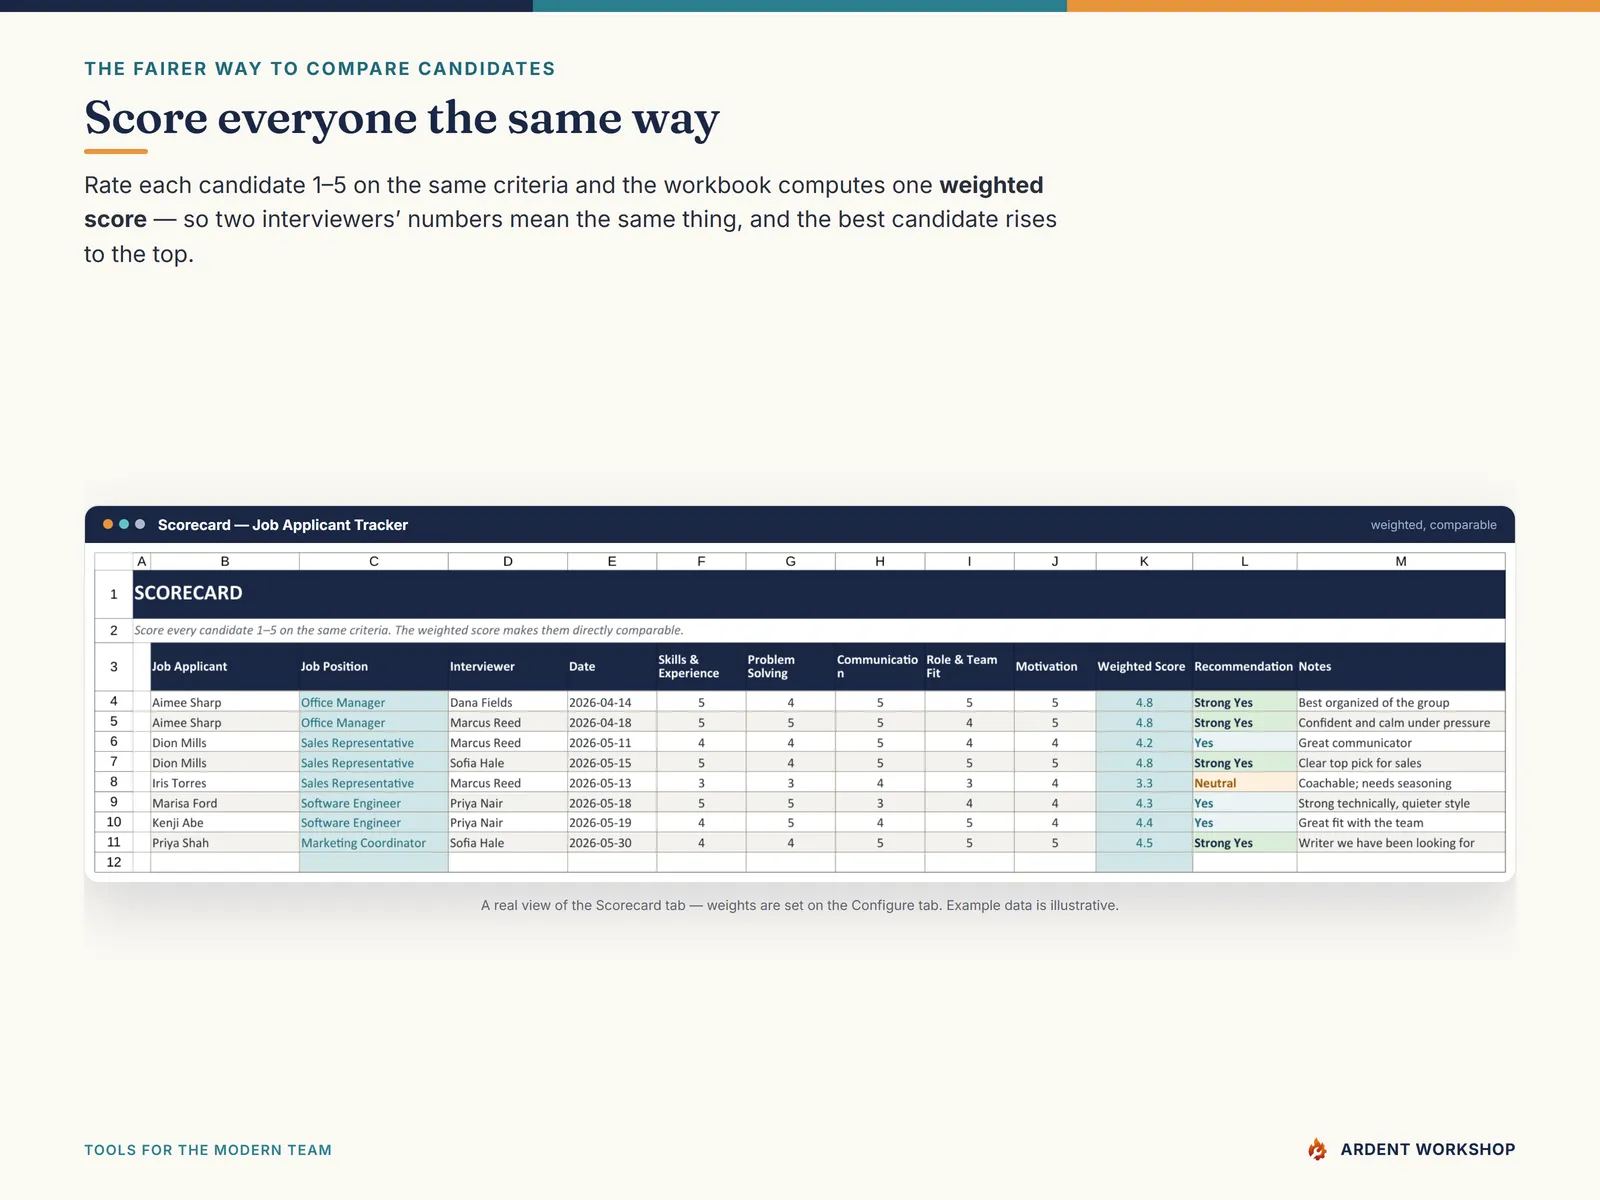Click the Recommendation column heading
This screenshot has height=1200, width=1600.
1243,667
